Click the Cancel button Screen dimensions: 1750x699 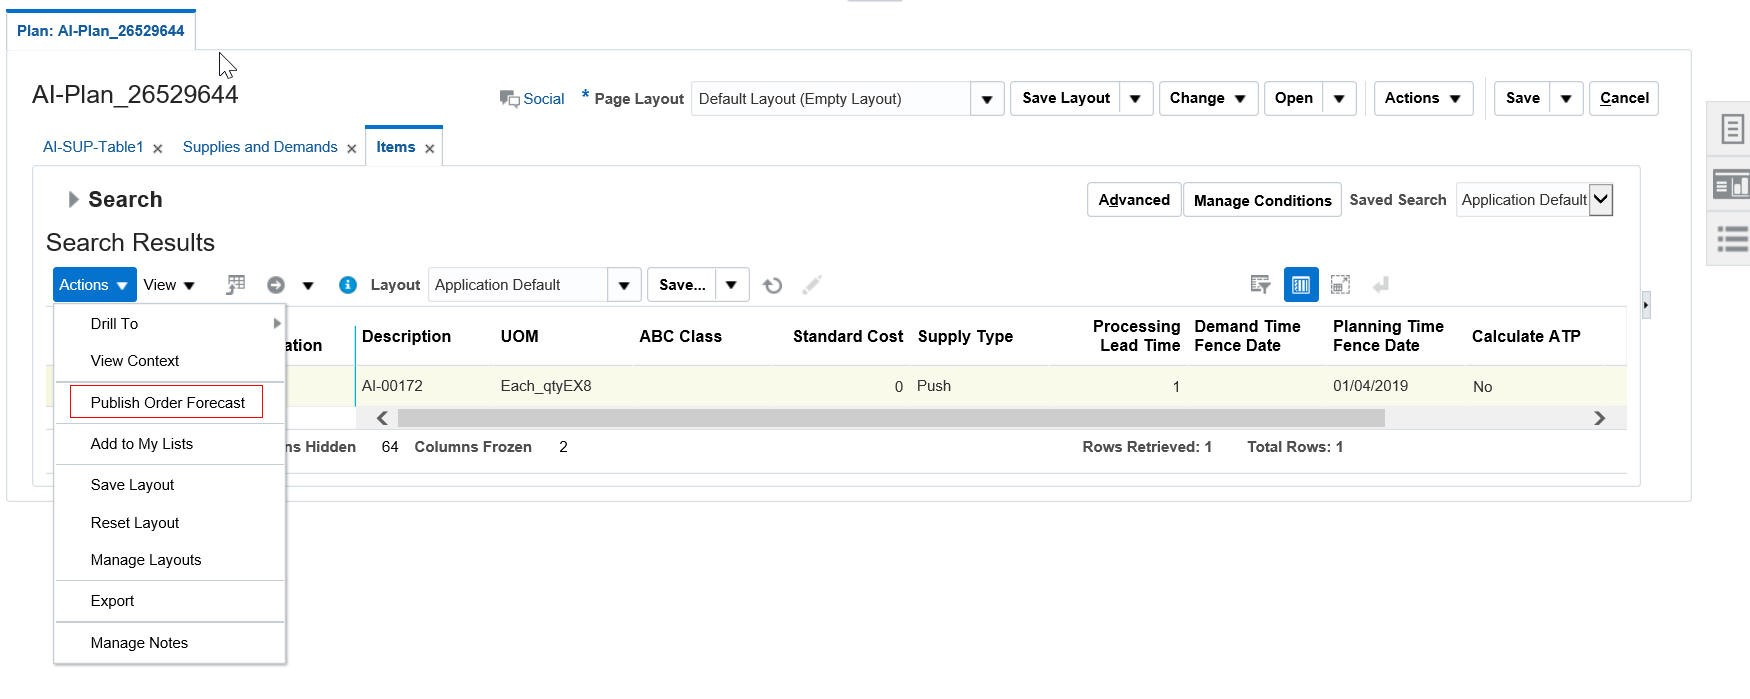pos(1623,98)
